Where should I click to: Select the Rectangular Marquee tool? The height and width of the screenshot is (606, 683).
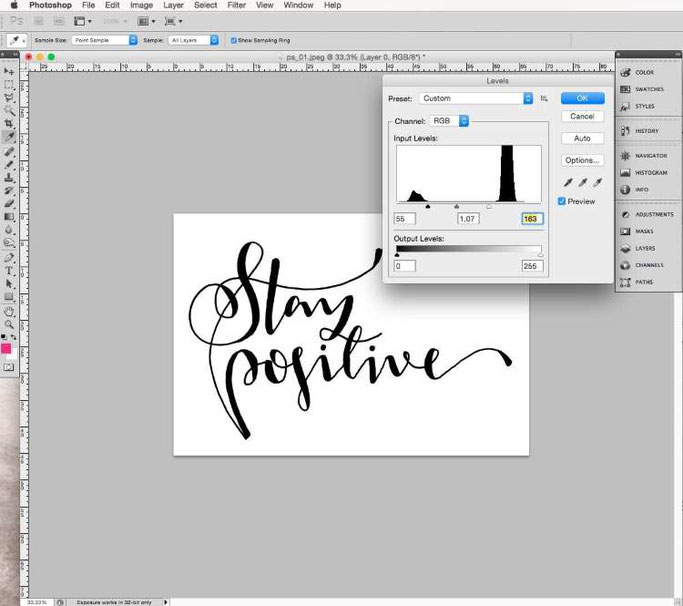[9, 85]
